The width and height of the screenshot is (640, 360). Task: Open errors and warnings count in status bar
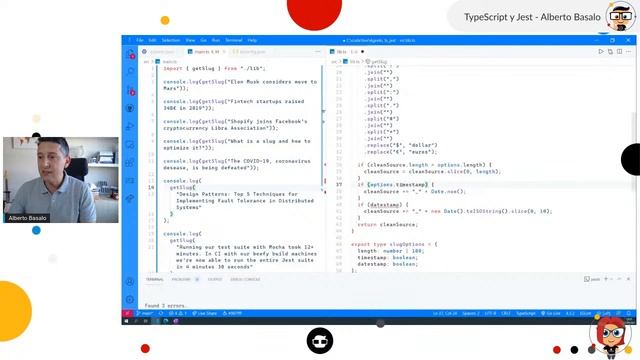[178, 313]
